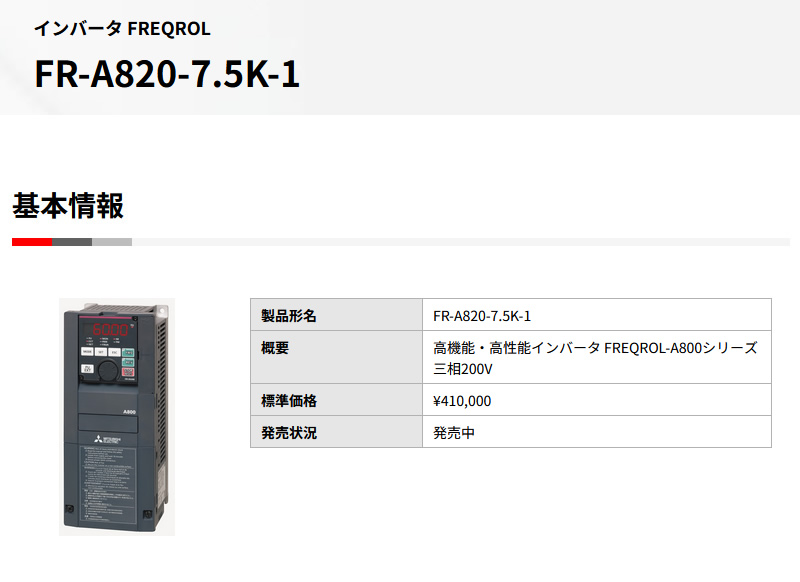
Task: Click the 基本情報 section heading
Action: click(68, 206)
